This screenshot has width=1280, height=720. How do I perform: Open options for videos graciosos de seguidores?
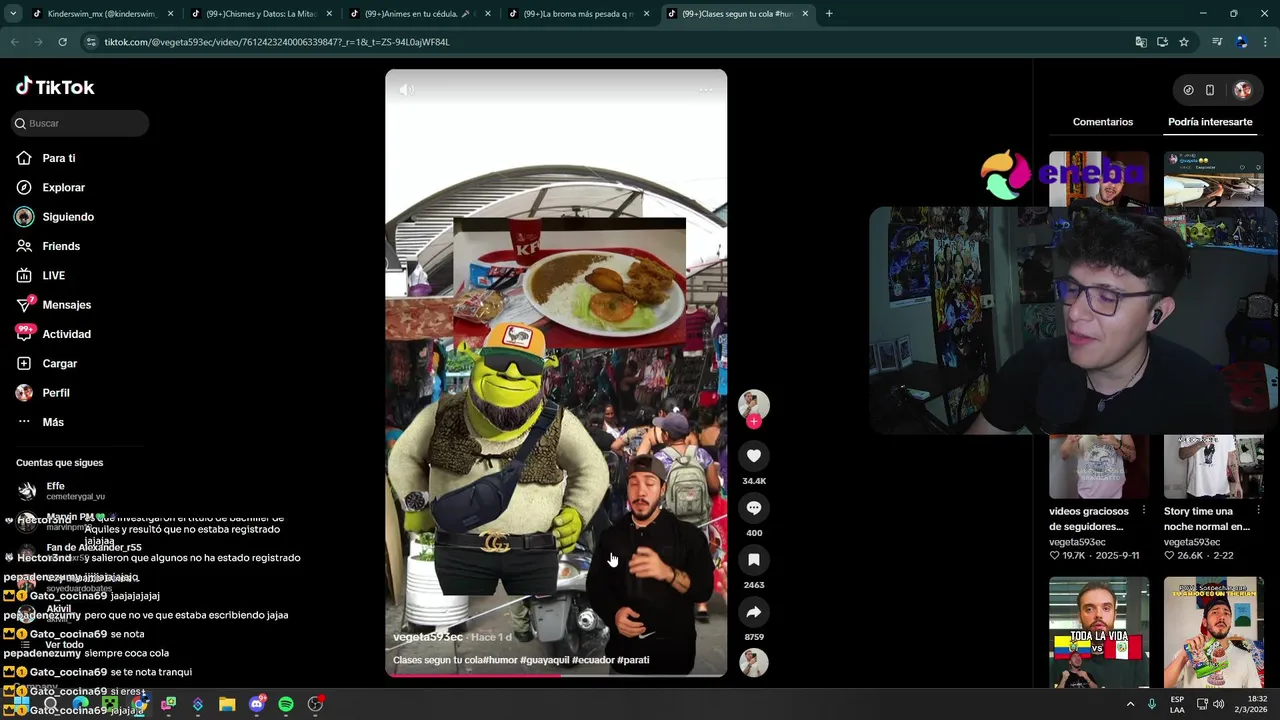click(1143, 511)
